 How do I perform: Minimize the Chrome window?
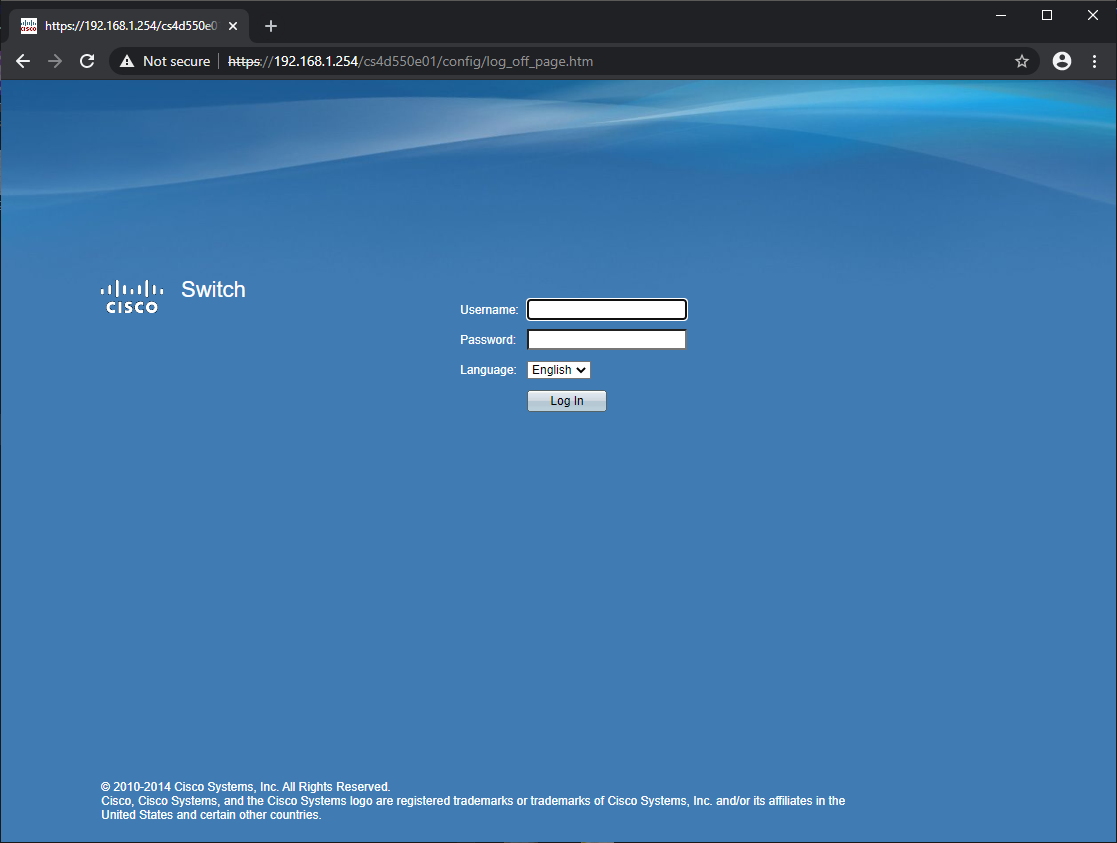[x=1001, y=15]
